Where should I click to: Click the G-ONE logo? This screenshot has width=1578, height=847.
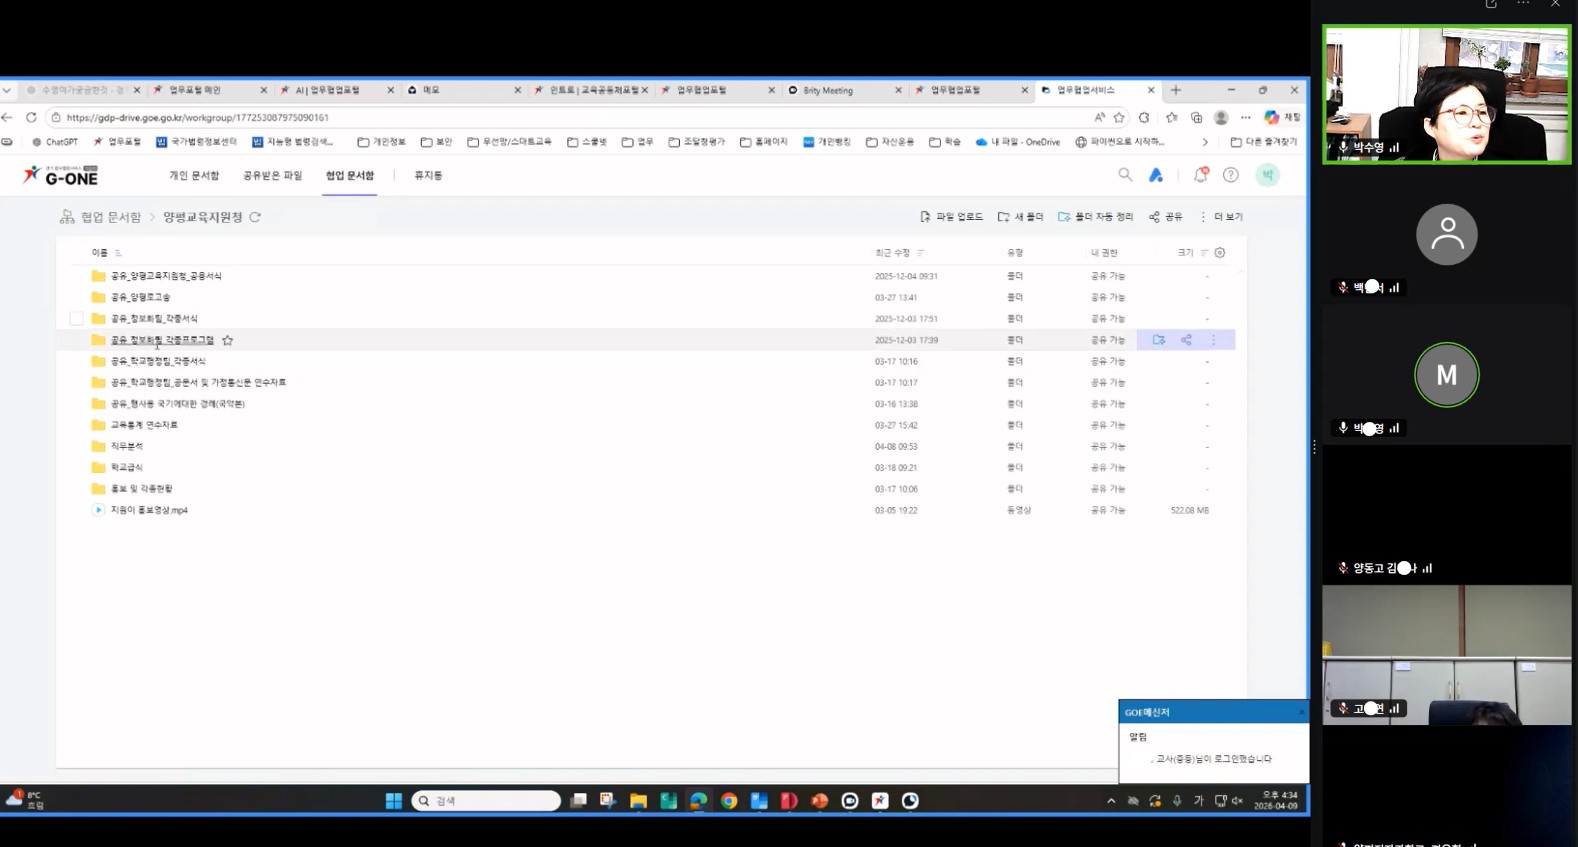pos(61,176)
